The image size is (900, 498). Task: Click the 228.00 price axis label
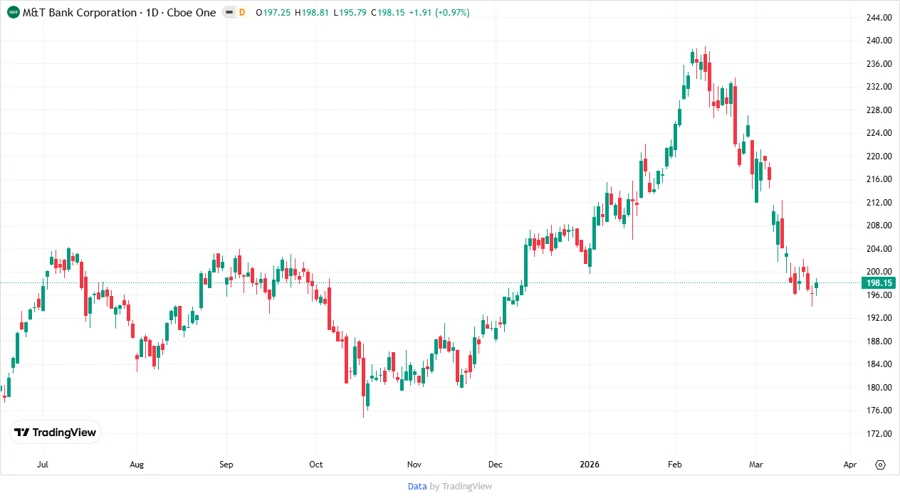point(879,110)
